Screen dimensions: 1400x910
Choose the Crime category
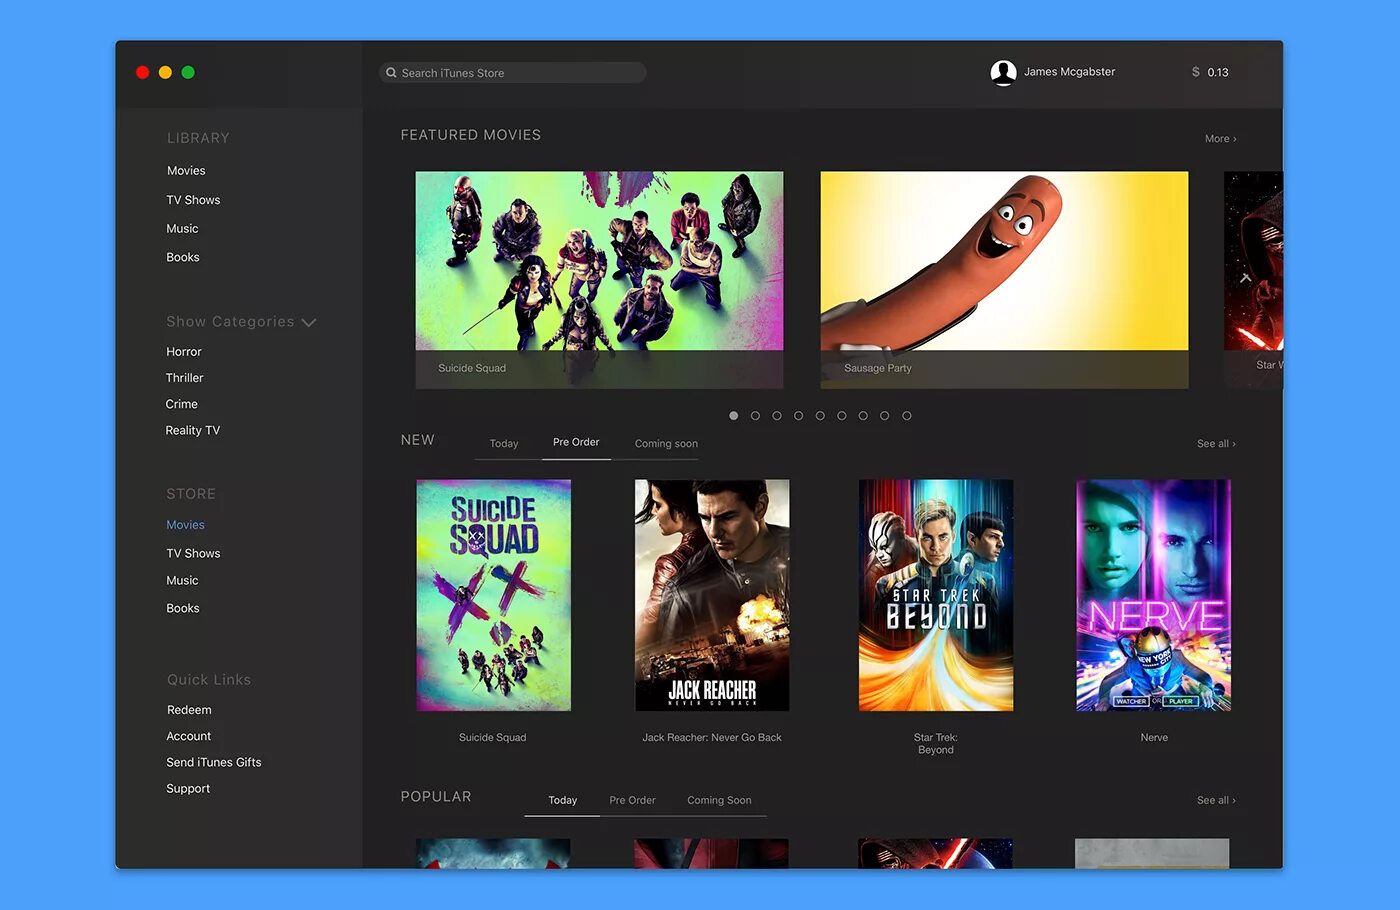pos(182,404)
